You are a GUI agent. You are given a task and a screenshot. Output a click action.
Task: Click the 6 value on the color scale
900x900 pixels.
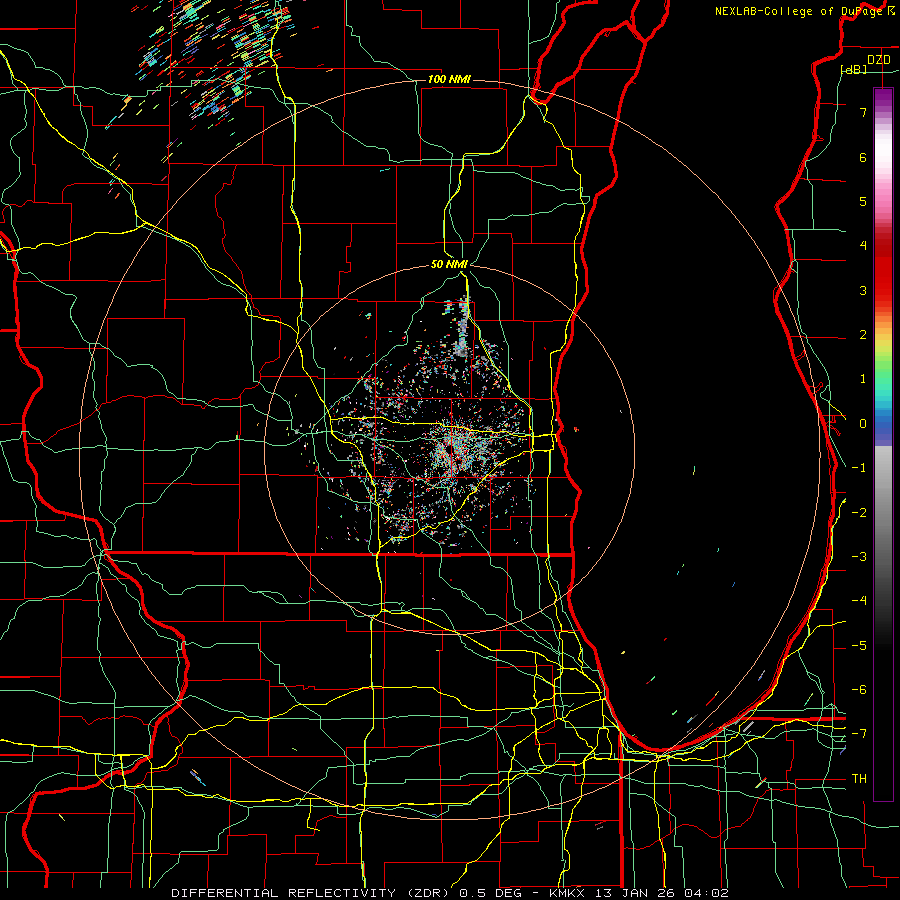tap(863, 157)
